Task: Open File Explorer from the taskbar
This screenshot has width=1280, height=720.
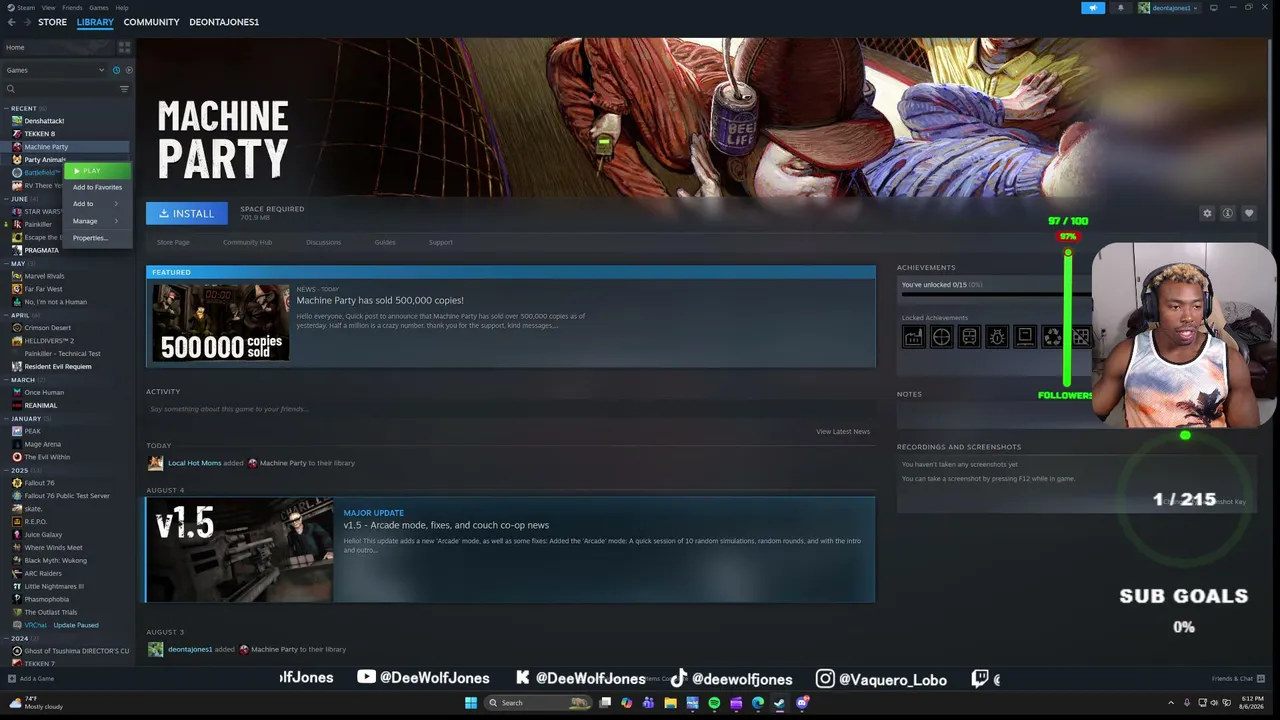Action: [670, 703]
